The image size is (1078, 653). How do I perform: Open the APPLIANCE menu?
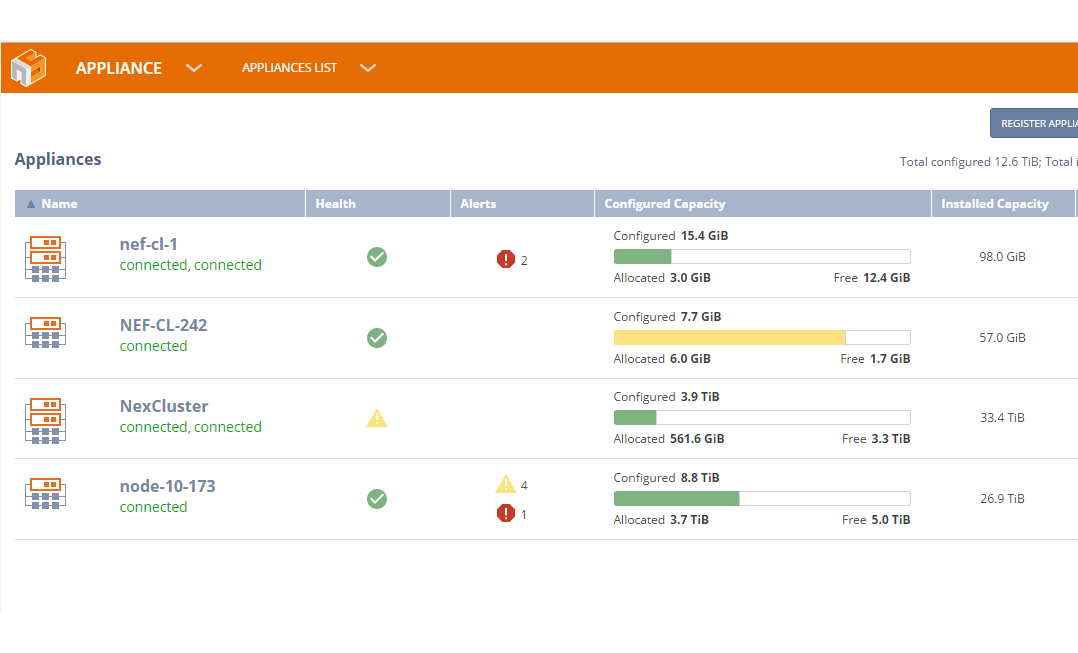118,68
